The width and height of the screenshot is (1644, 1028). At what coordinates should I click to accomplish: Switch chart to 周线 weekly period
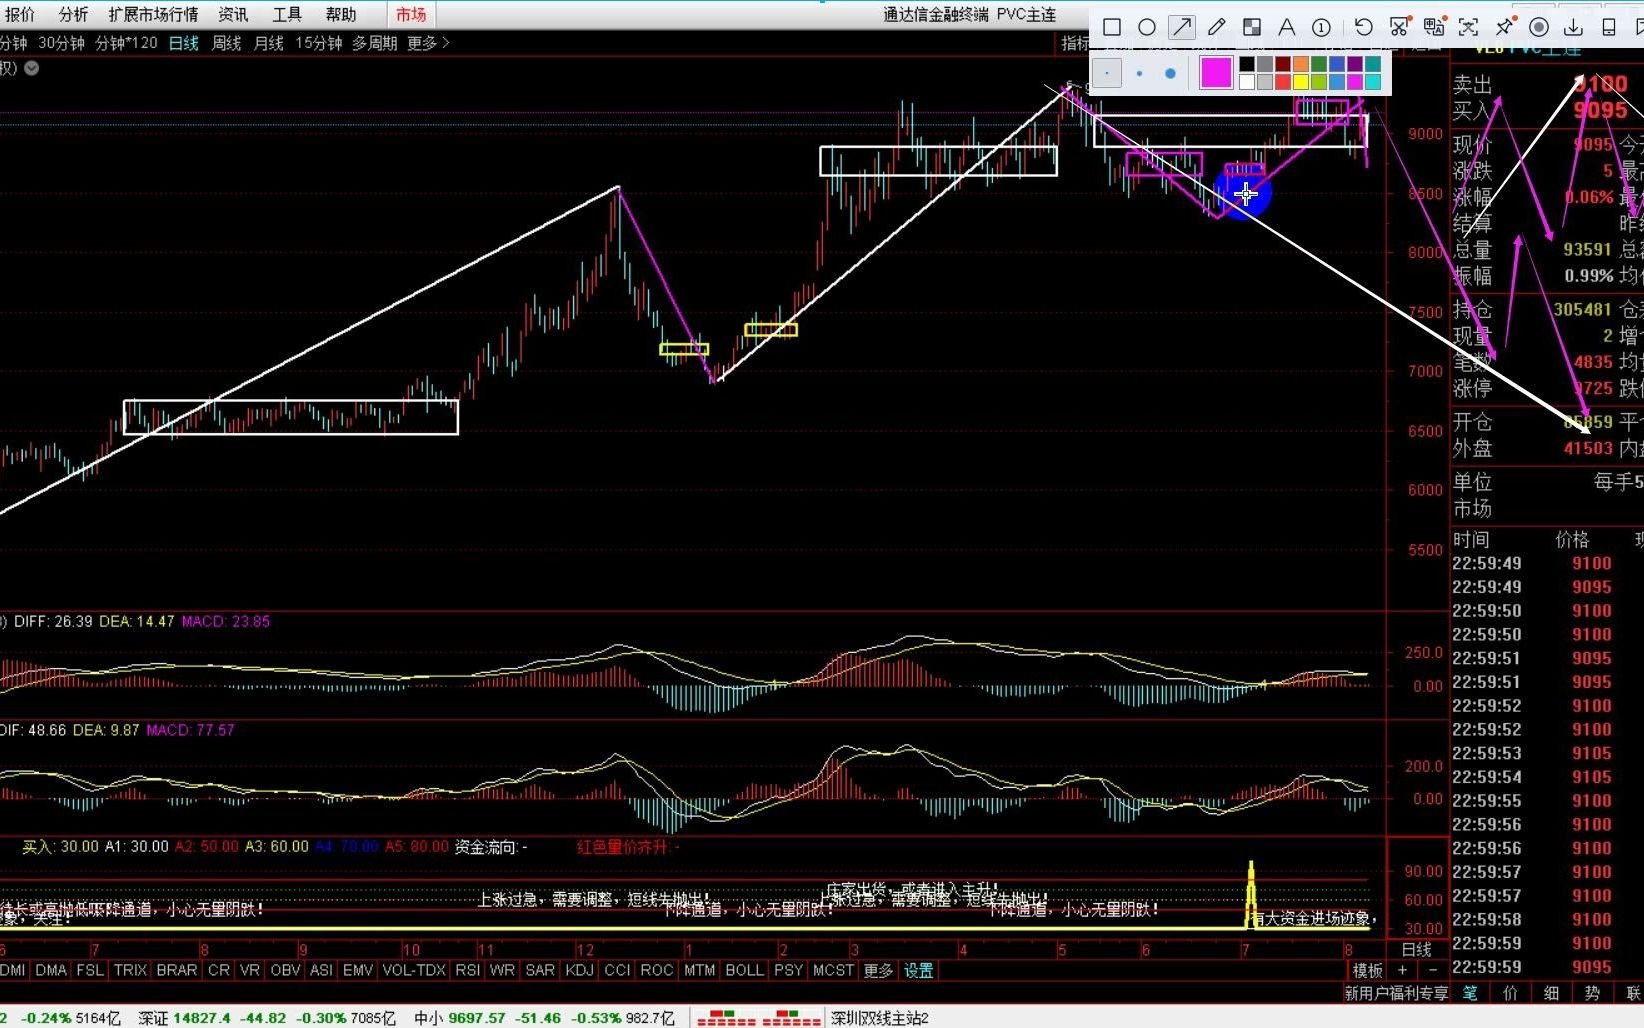pyautogui.click(x=226, y=43)
